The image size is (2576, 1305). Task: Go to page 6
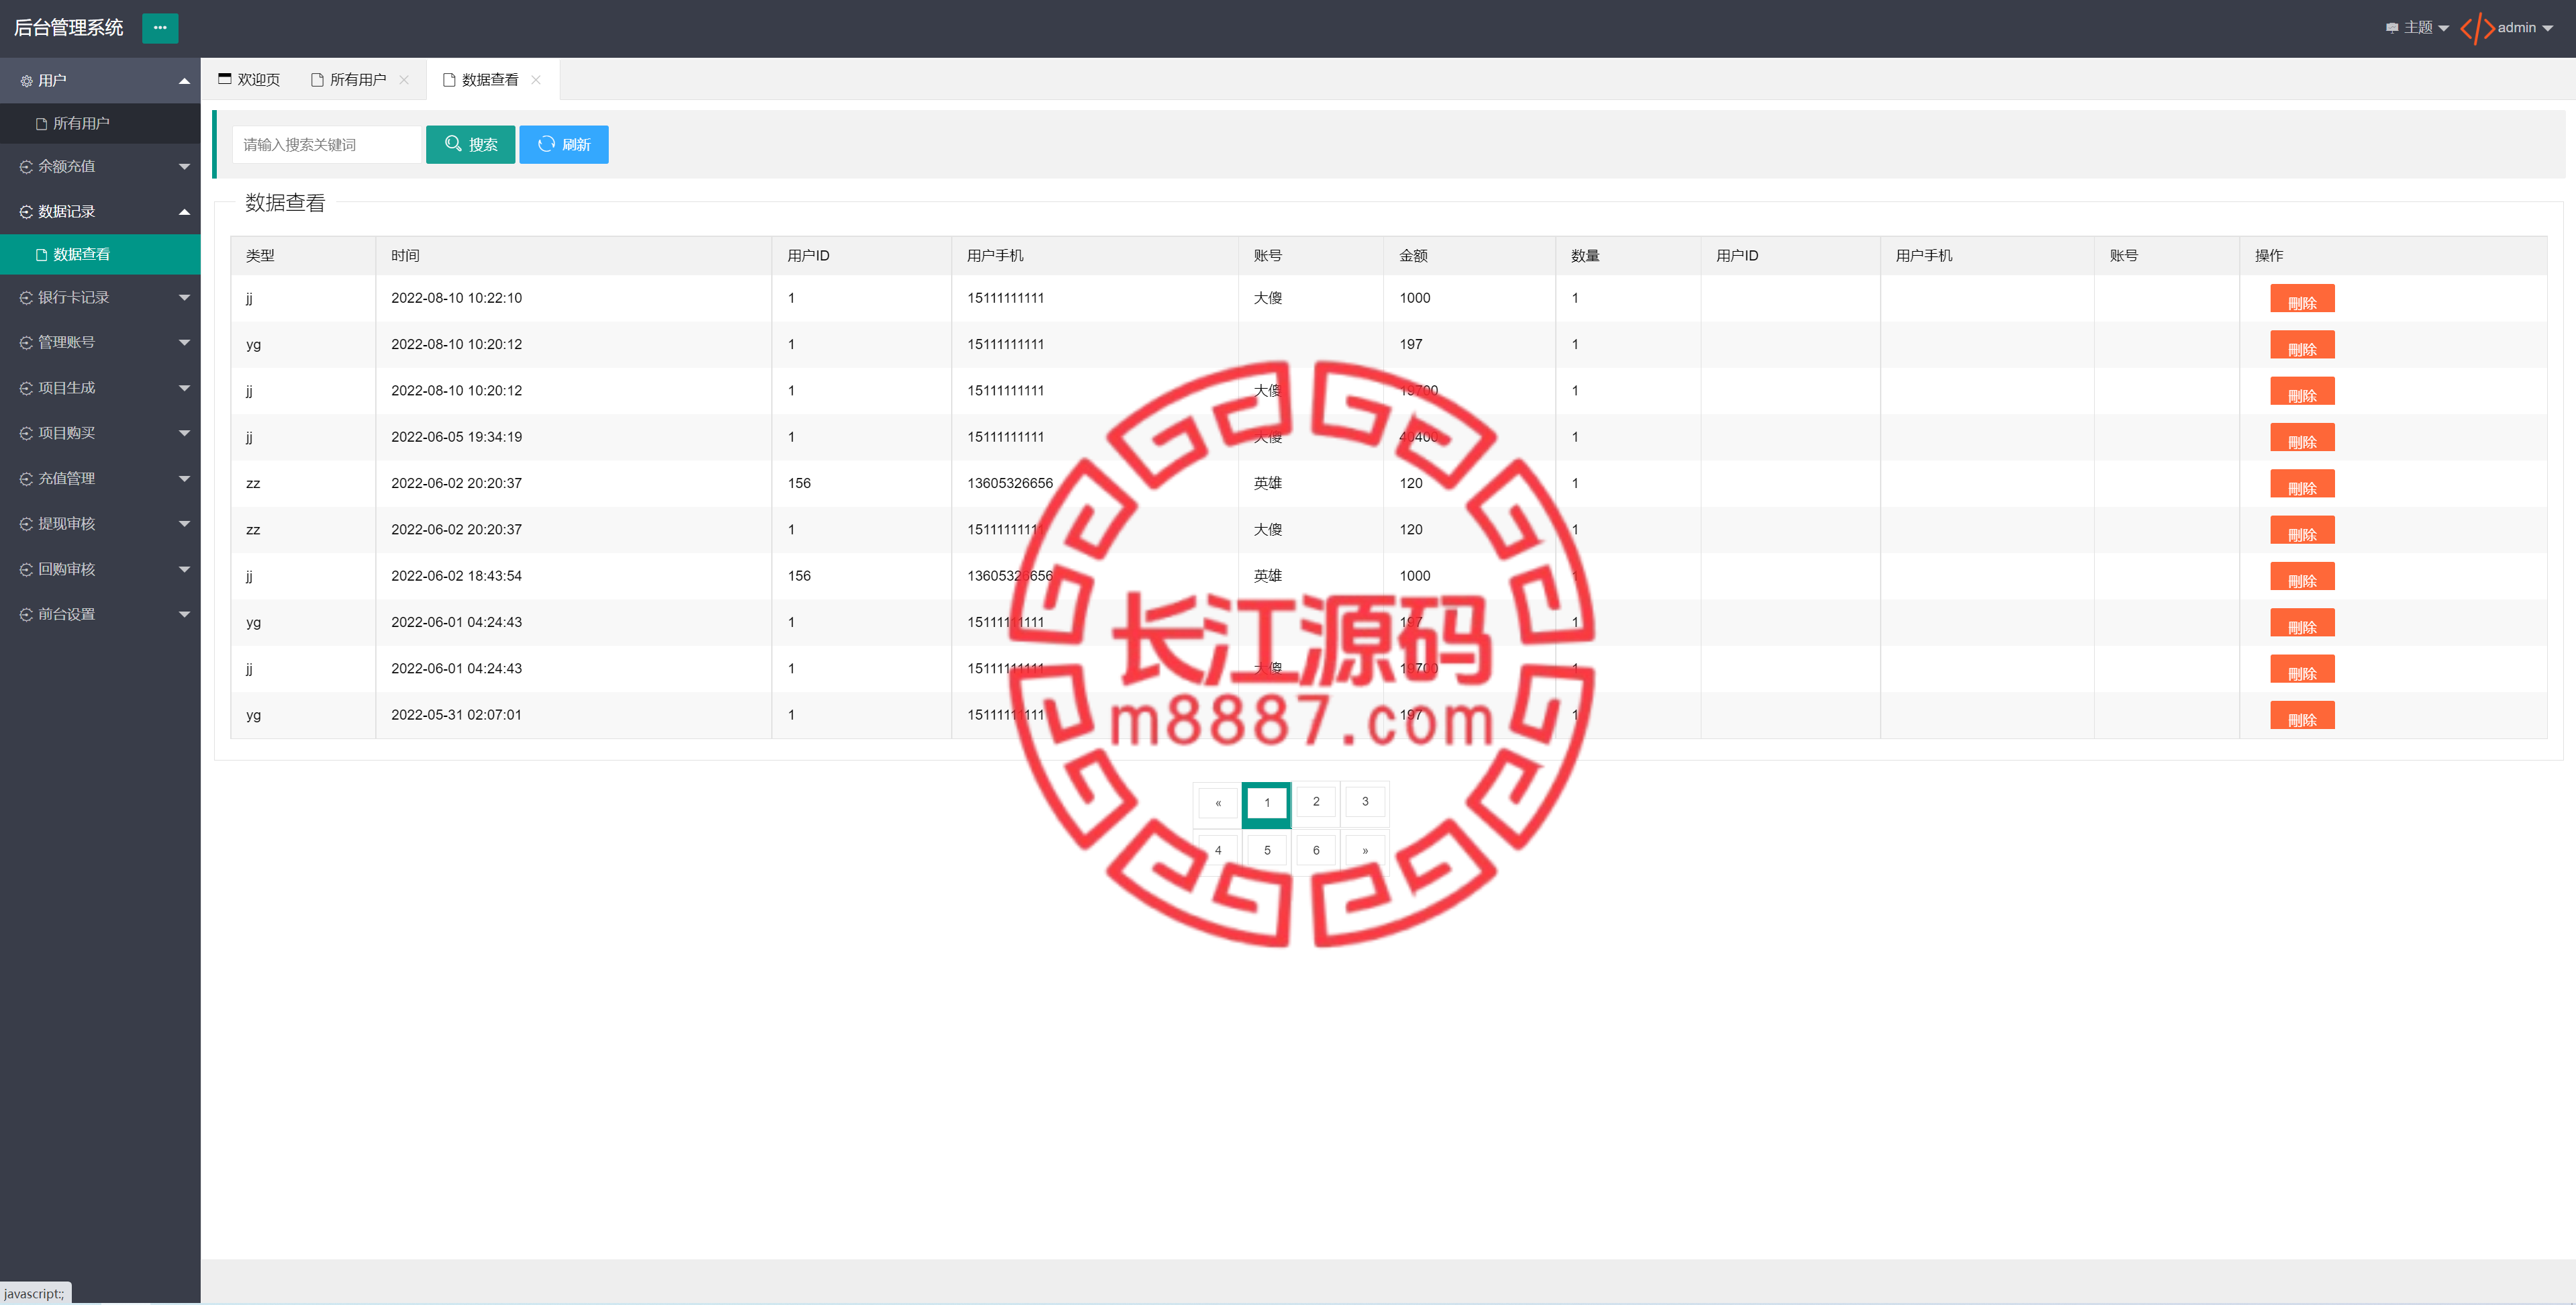[1316, 851]
